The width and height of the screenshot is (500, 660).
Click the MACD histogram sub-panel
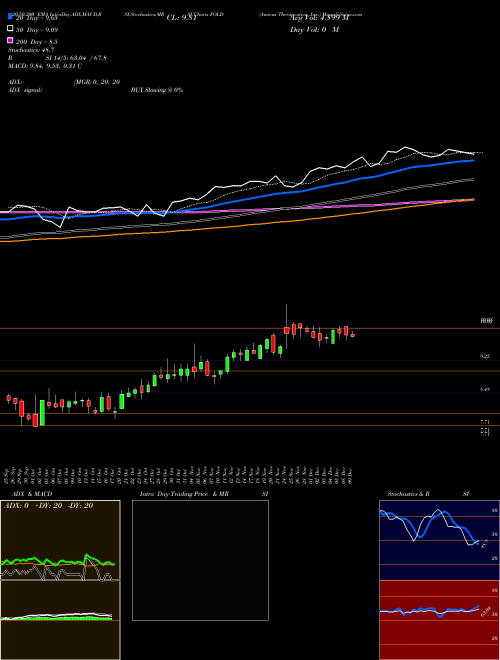point(60,620)
